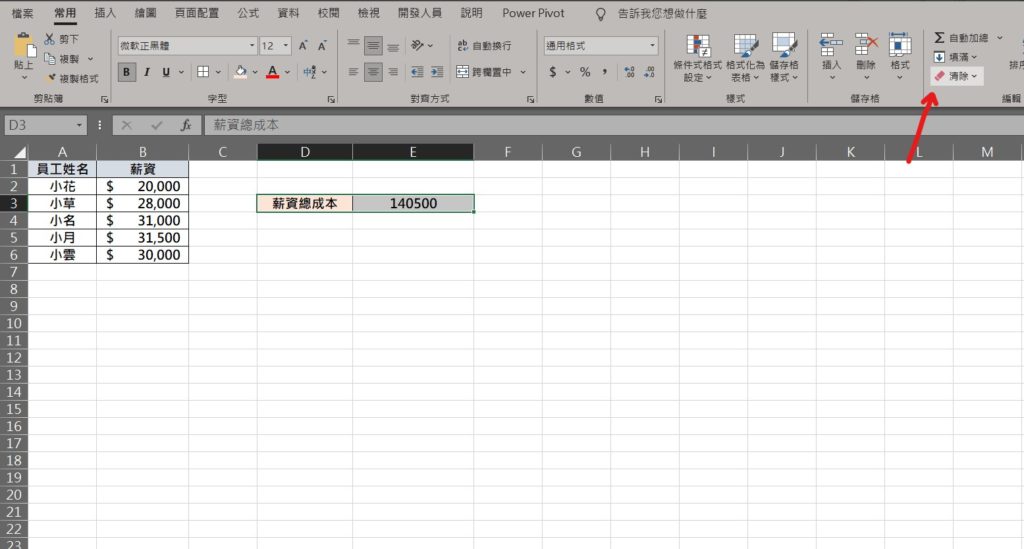Click the Increase Indent icon

tap(437, 72)
